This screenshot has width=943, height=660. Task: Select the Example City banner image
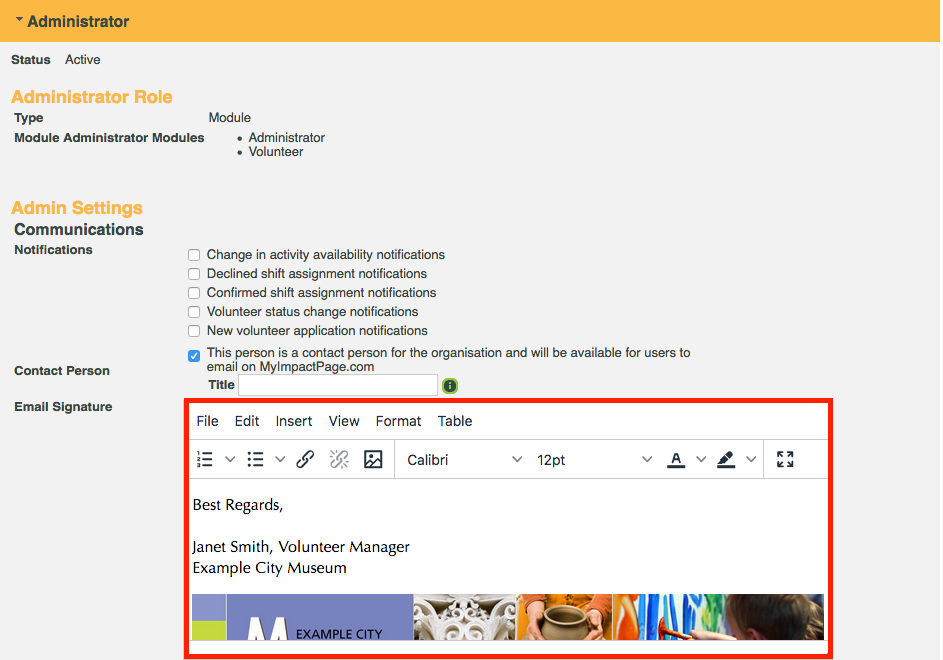[508, 617]
